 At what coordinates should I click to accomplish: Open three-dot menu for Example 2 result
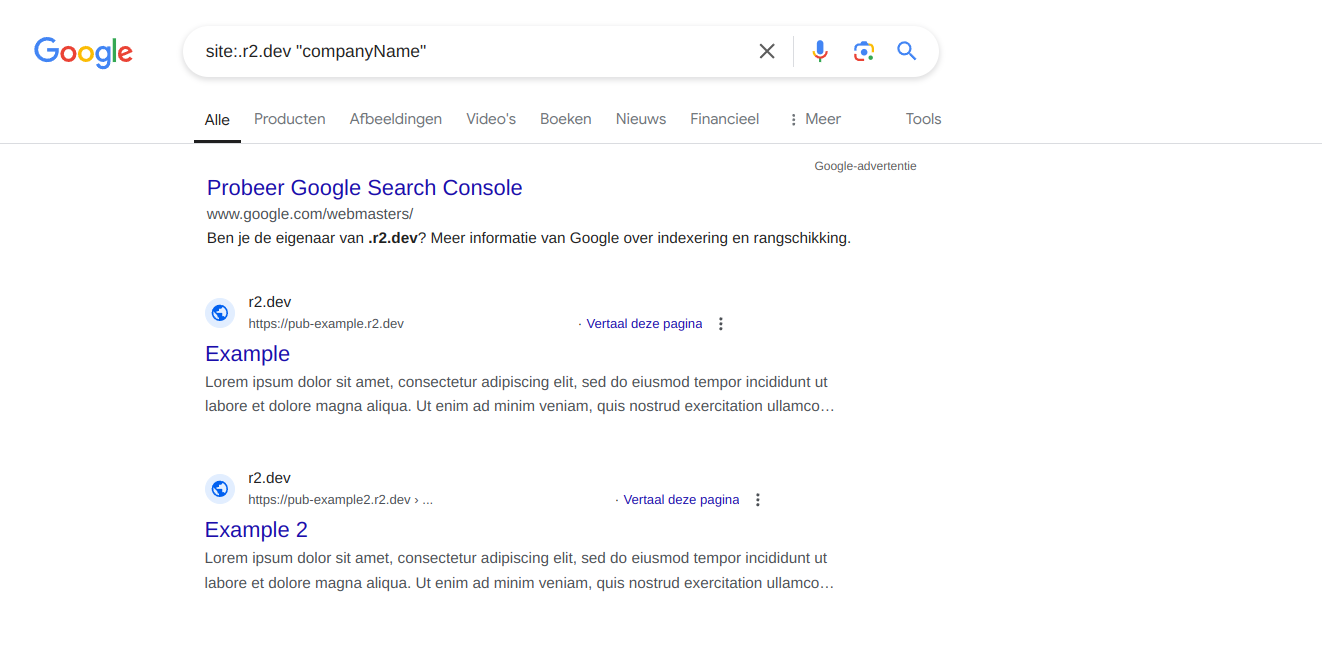point(758,500)
